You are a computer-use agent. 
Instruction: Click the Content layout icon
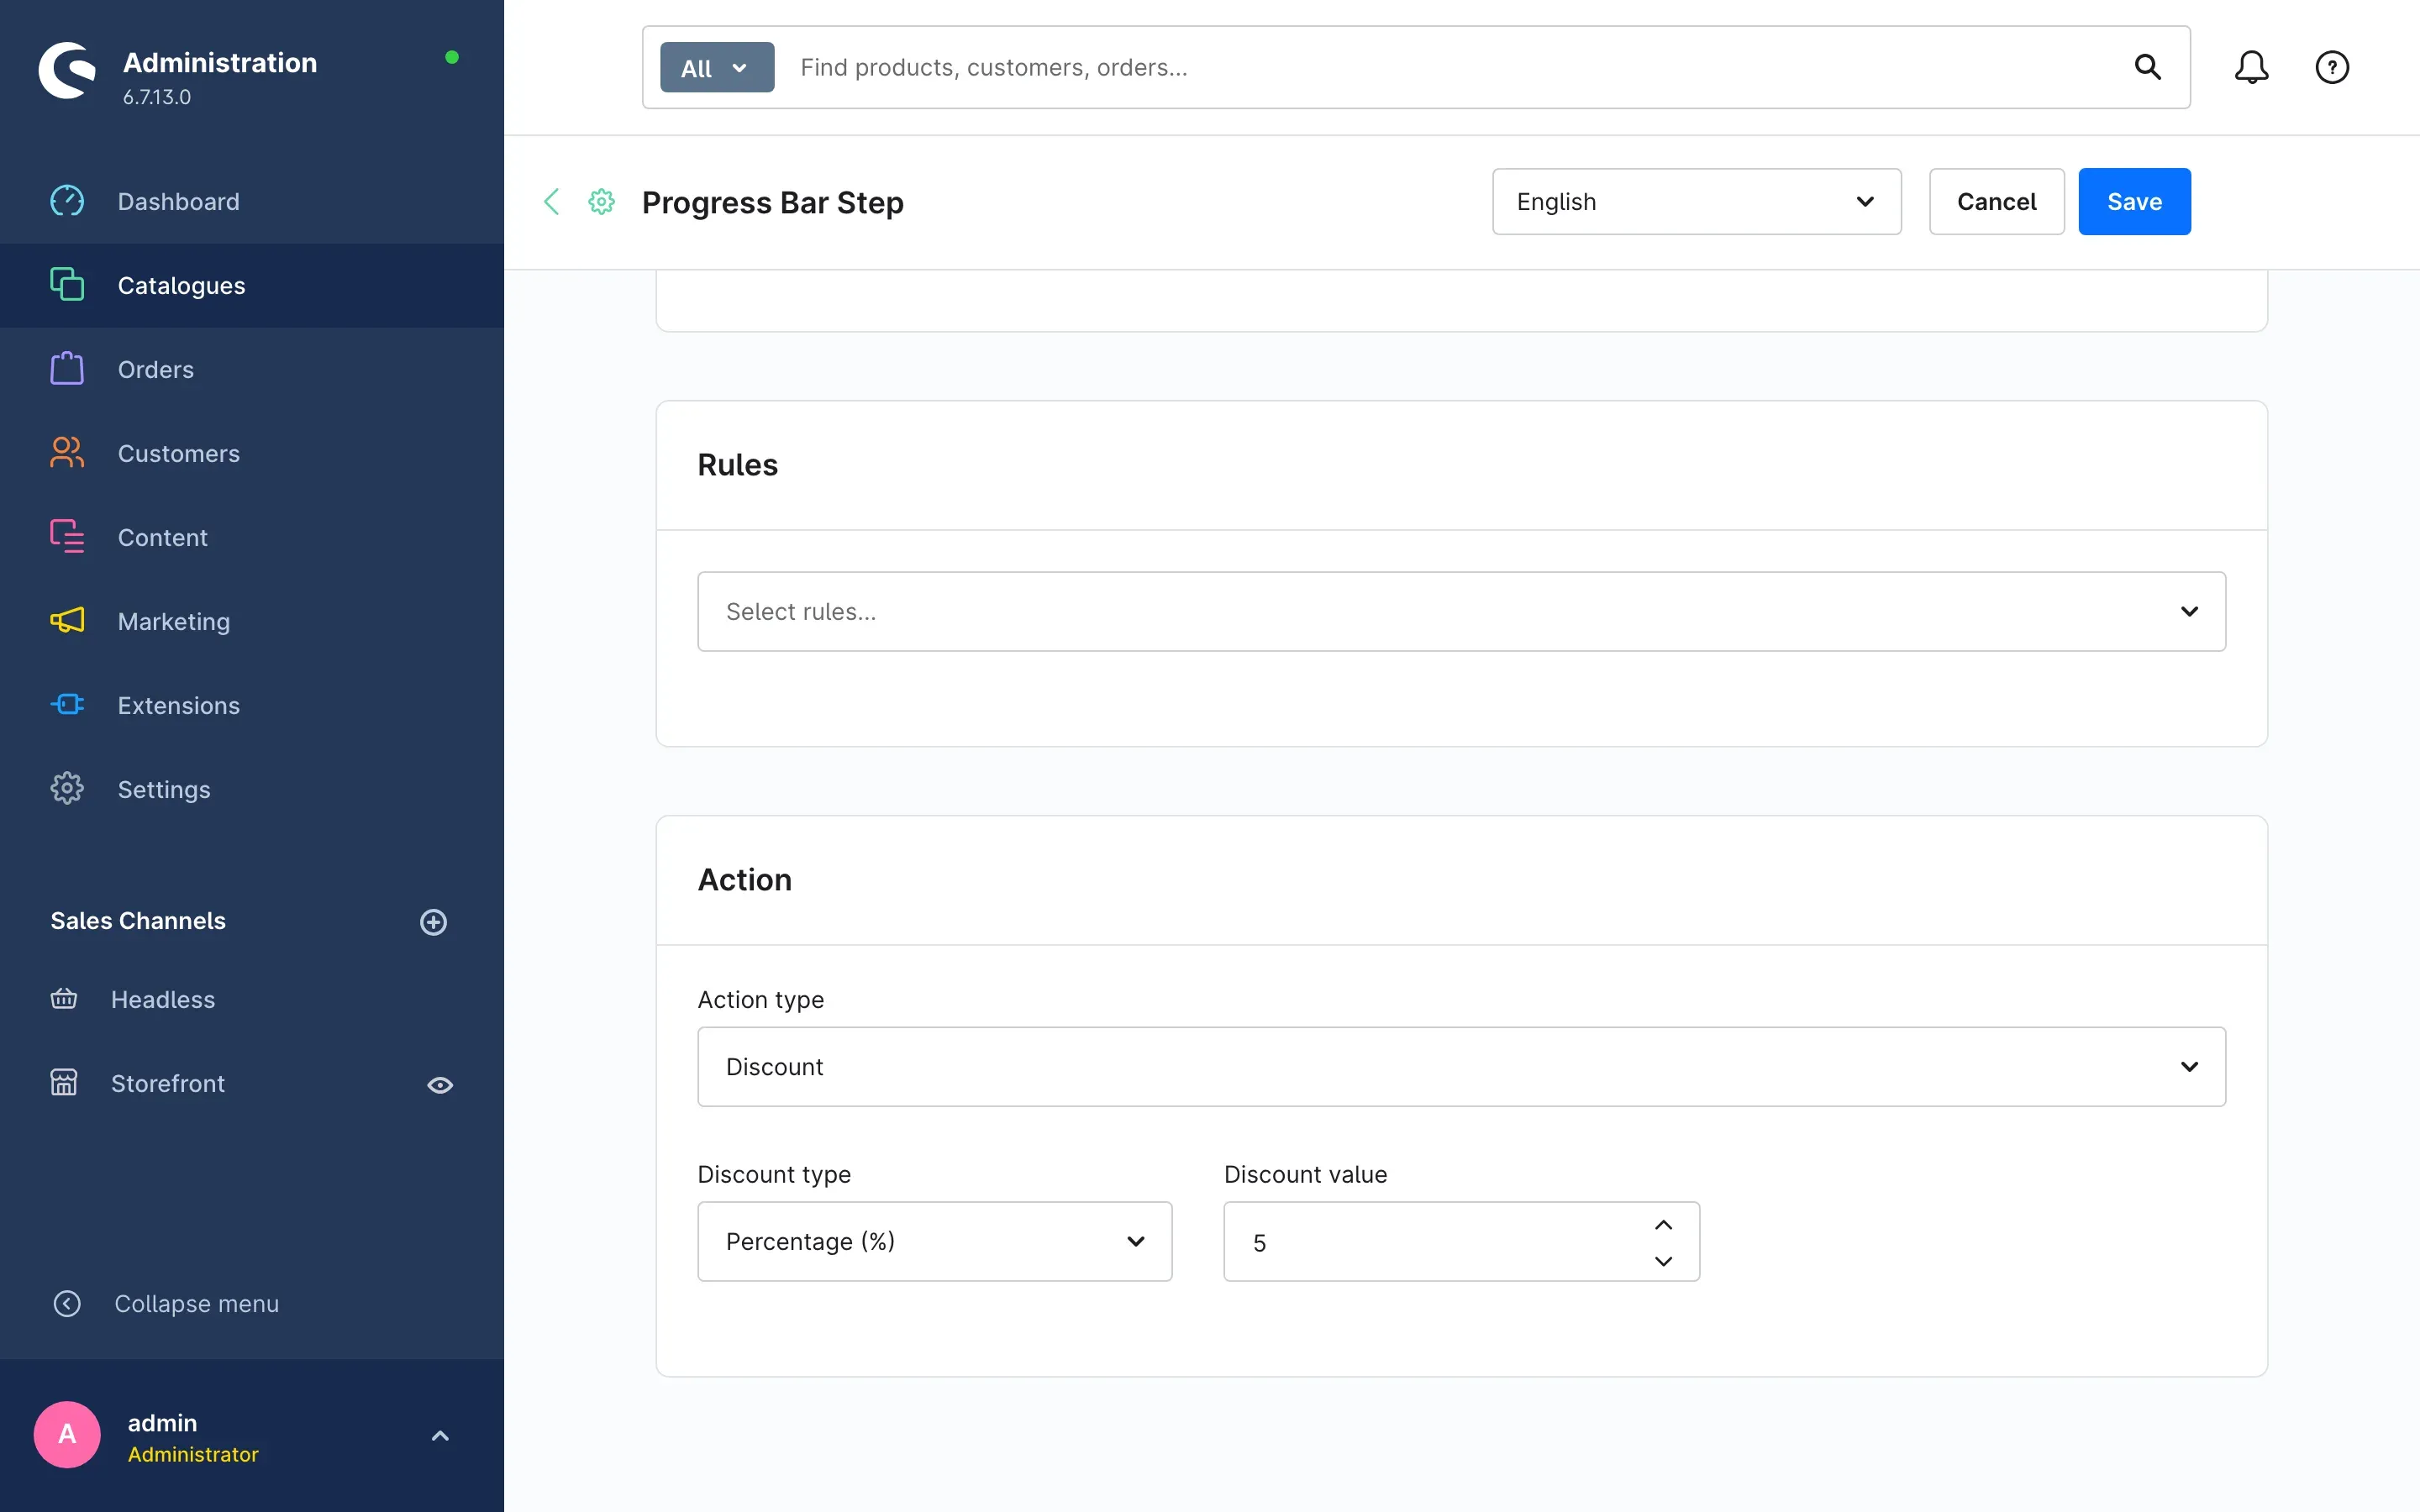(67, 537)
